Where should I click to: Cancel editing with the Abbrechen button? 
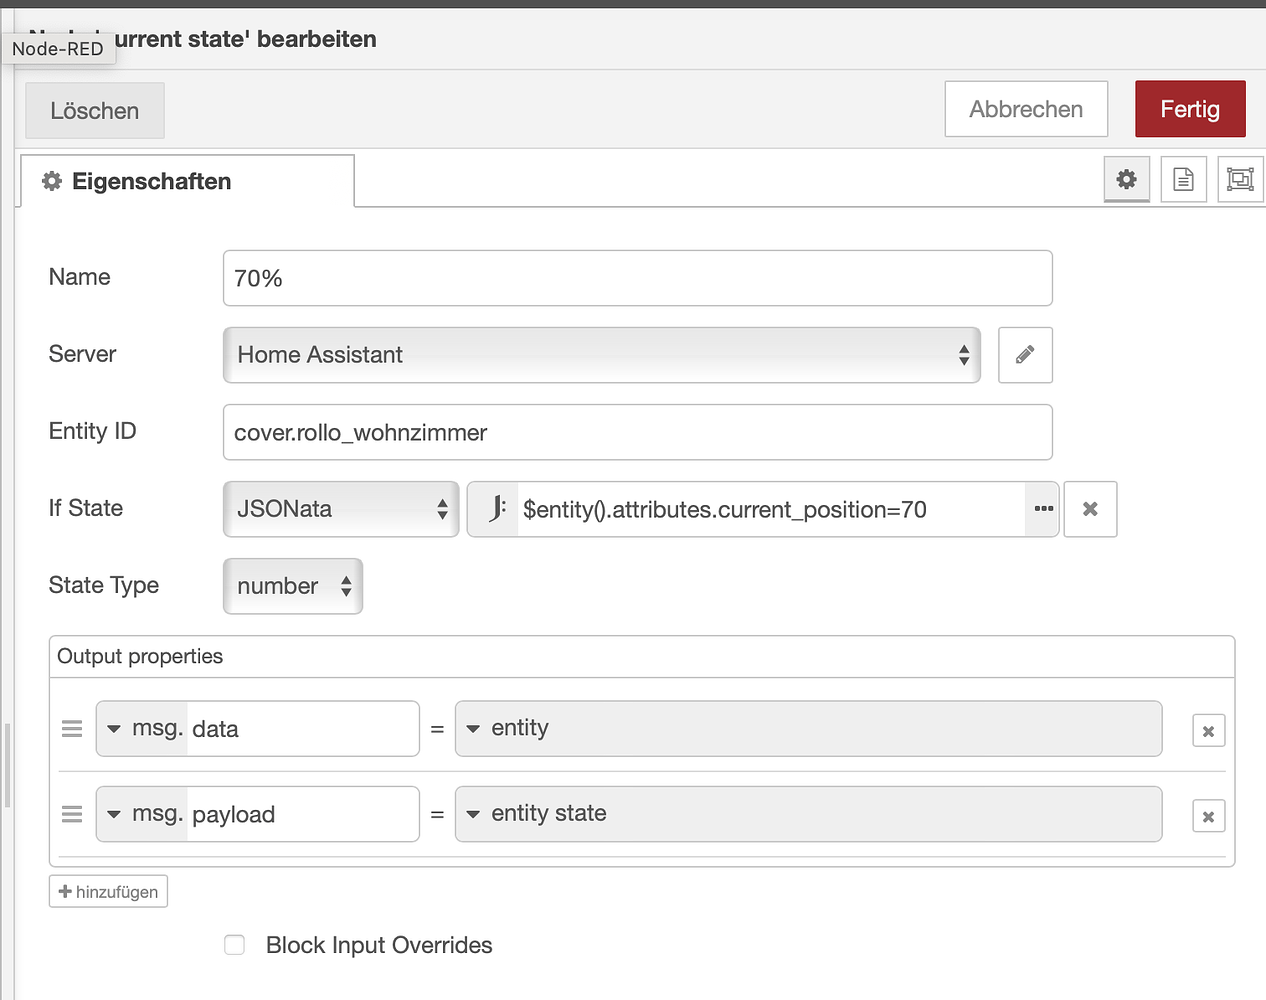click(1025, 109)
